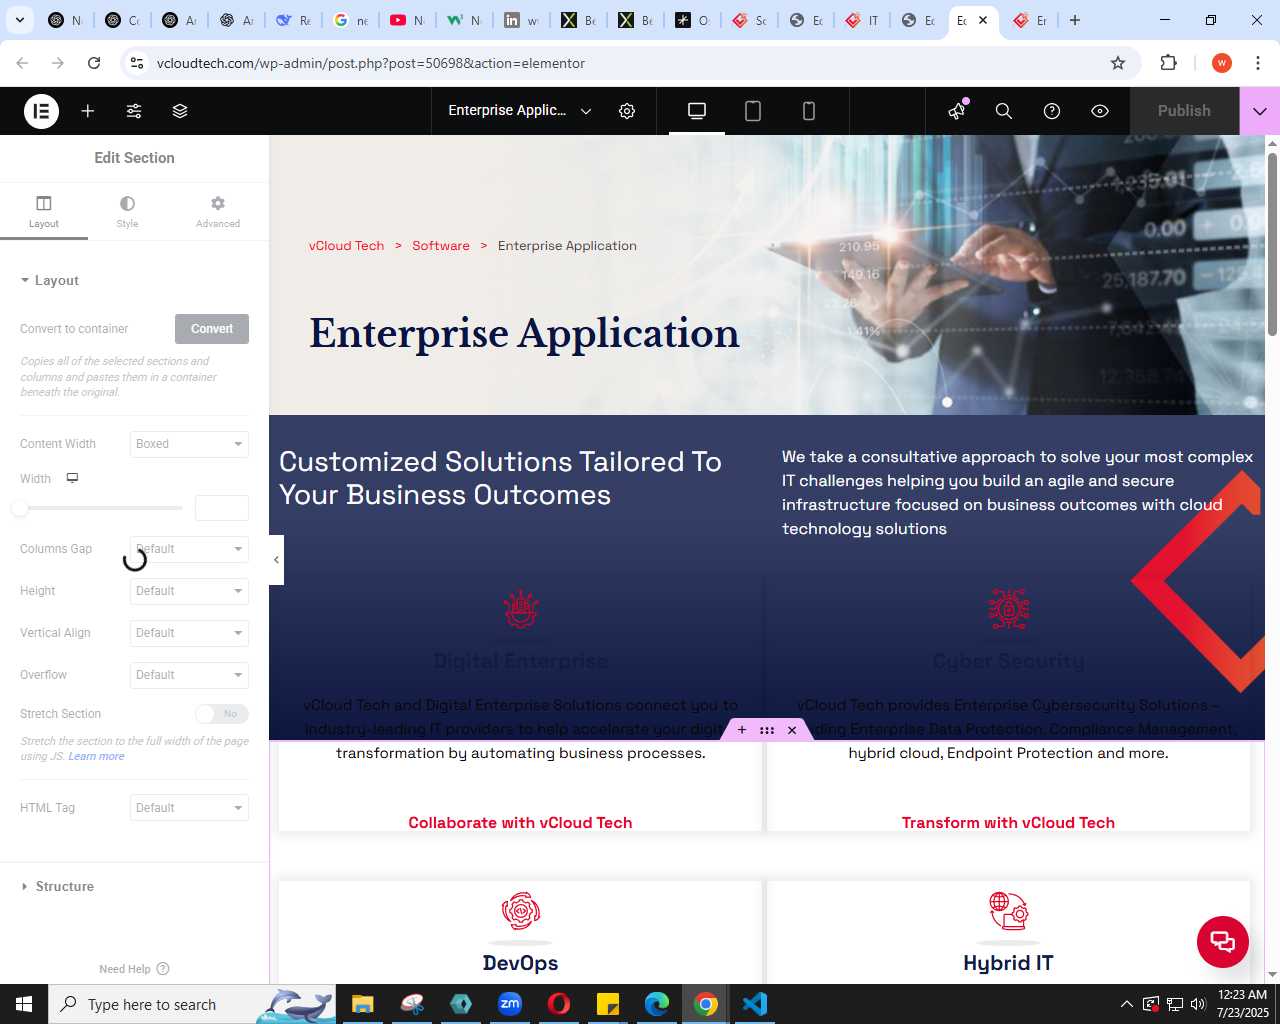Select the Cyber Security icon

pos(1009,609)
